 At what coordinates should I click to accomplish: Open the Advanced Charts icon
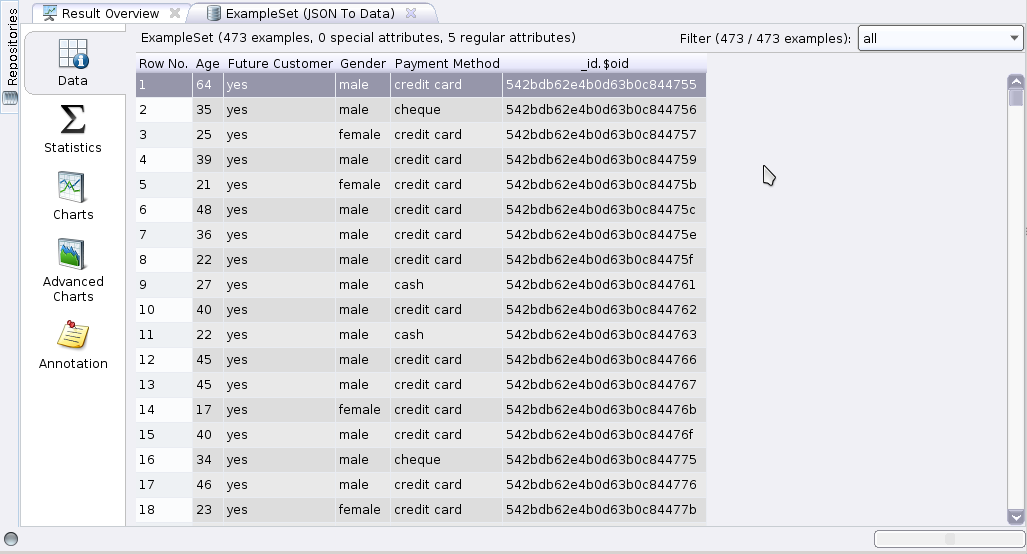[x=73, y=254]
